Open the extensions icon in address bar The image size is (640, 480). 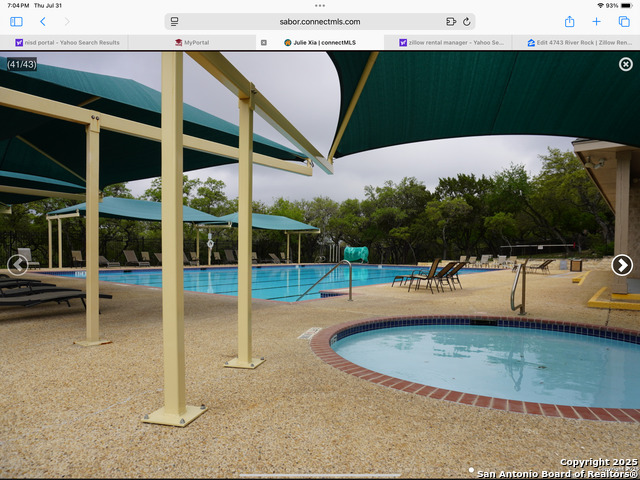pyautogui.click(x=451, y=21)
